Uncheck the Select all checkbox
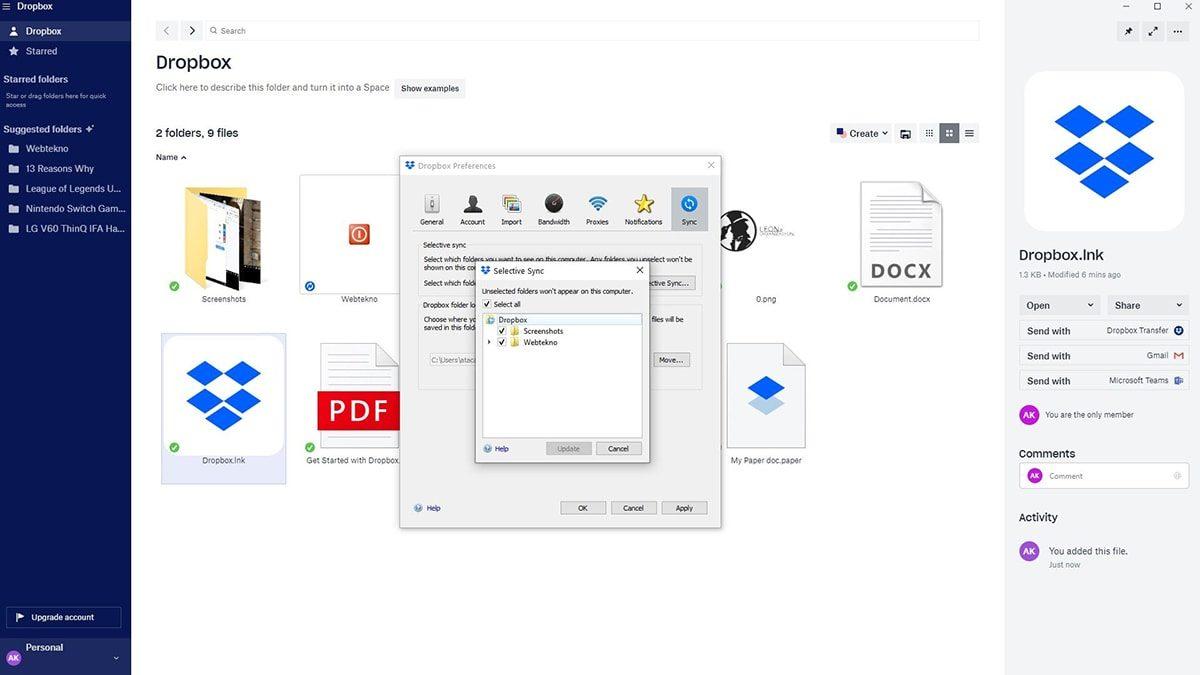This screenshot has height=675, width=1200. [489, 304]
